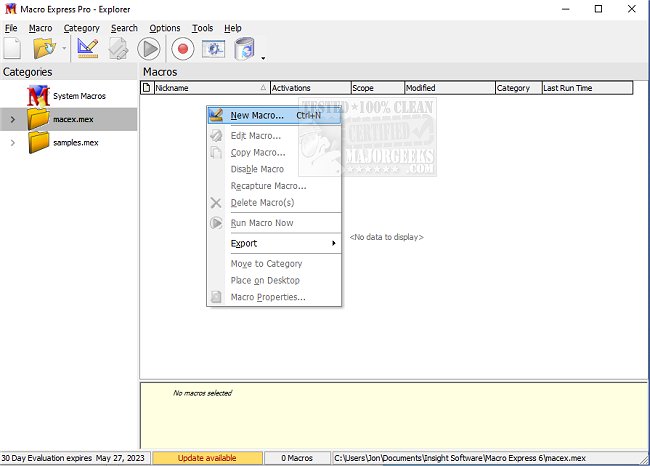Viewport: 650px width, 466px height.
Task: Click the macex.mex file path in the status bar
Action: [460, 458]
